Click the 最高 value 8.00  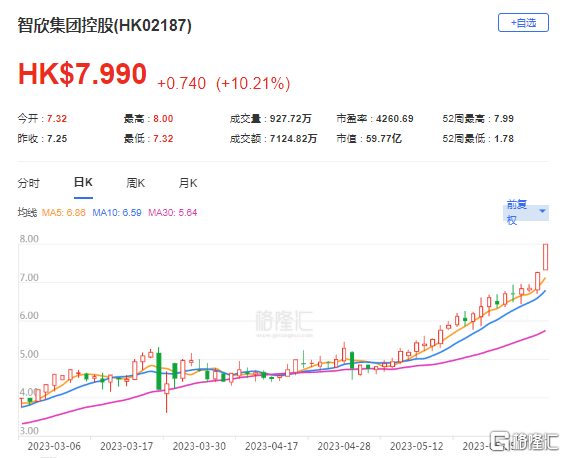pos(163,119)
